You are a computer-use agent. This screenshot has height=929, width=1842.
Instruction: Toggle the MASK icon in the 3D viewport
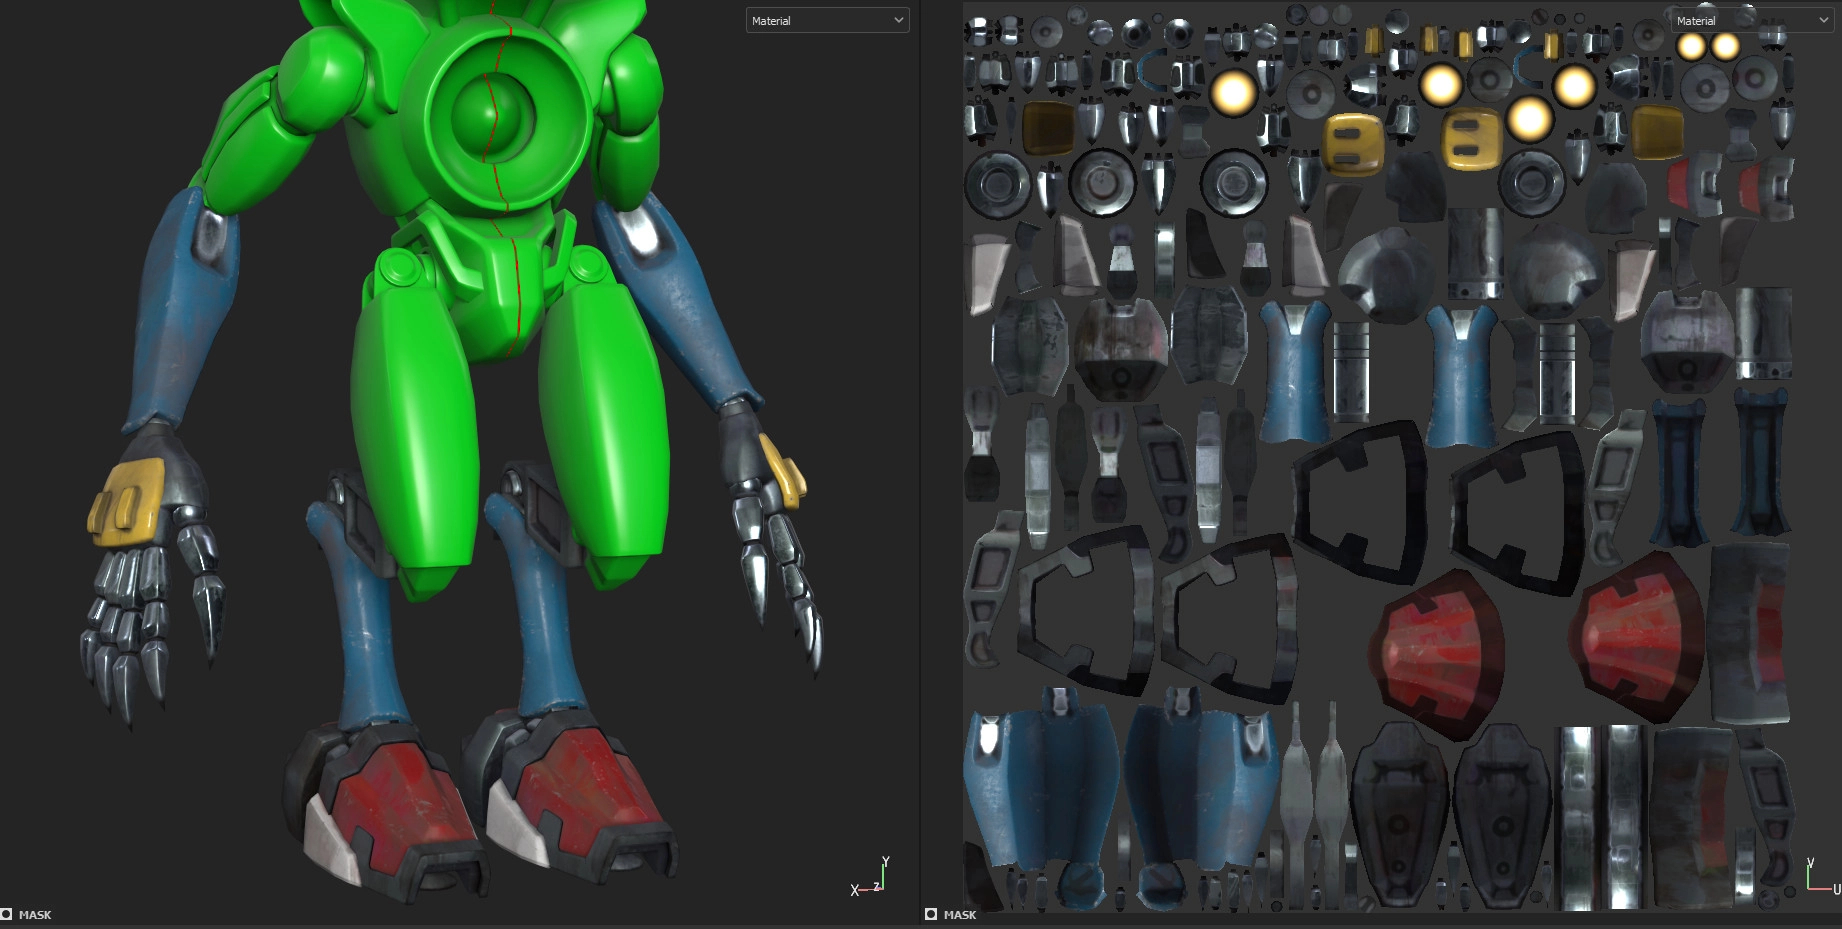[7, 914]
